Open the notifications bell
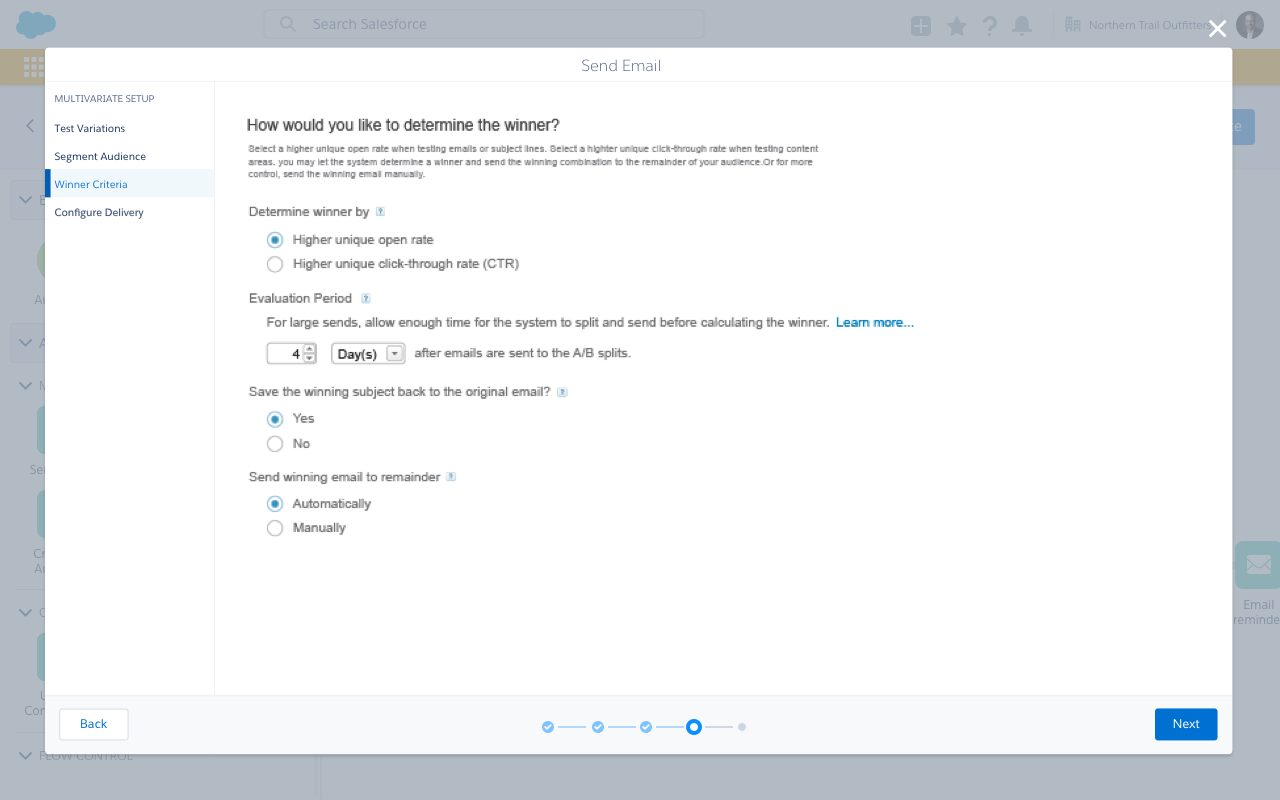Image resolution: width=1280 pixels, height=800 pixels. tap(1022, 26)
